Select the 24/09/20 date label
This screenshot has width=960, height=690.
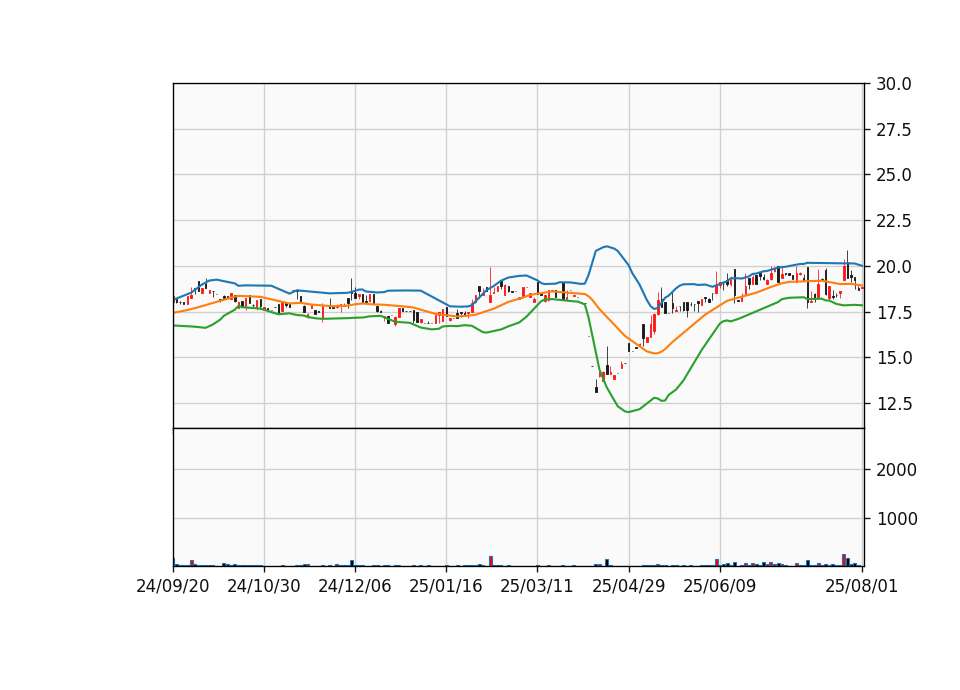click(173, 586)
